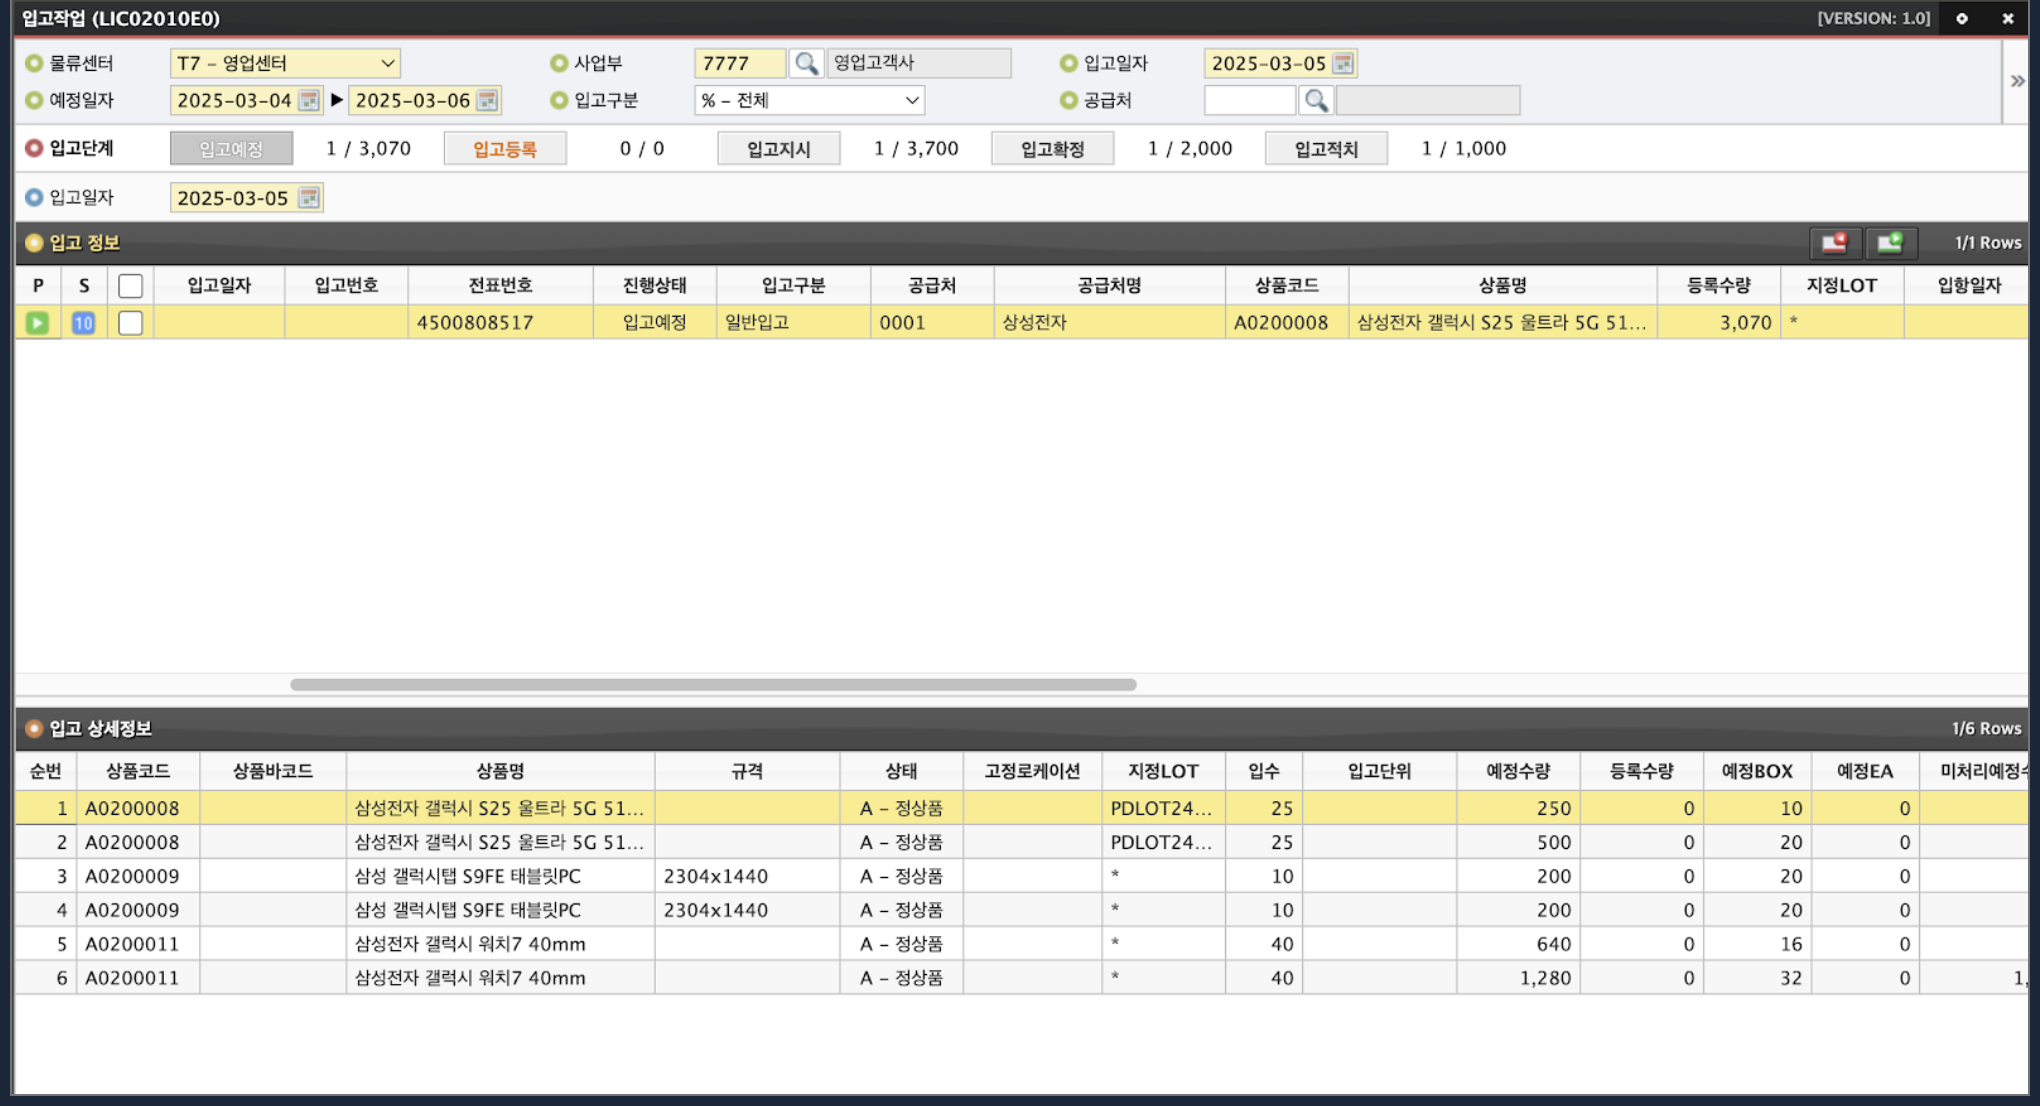Click the 공급처 search magnifier icon
Viewport: 2040px width, 1106px height.
1316,100
